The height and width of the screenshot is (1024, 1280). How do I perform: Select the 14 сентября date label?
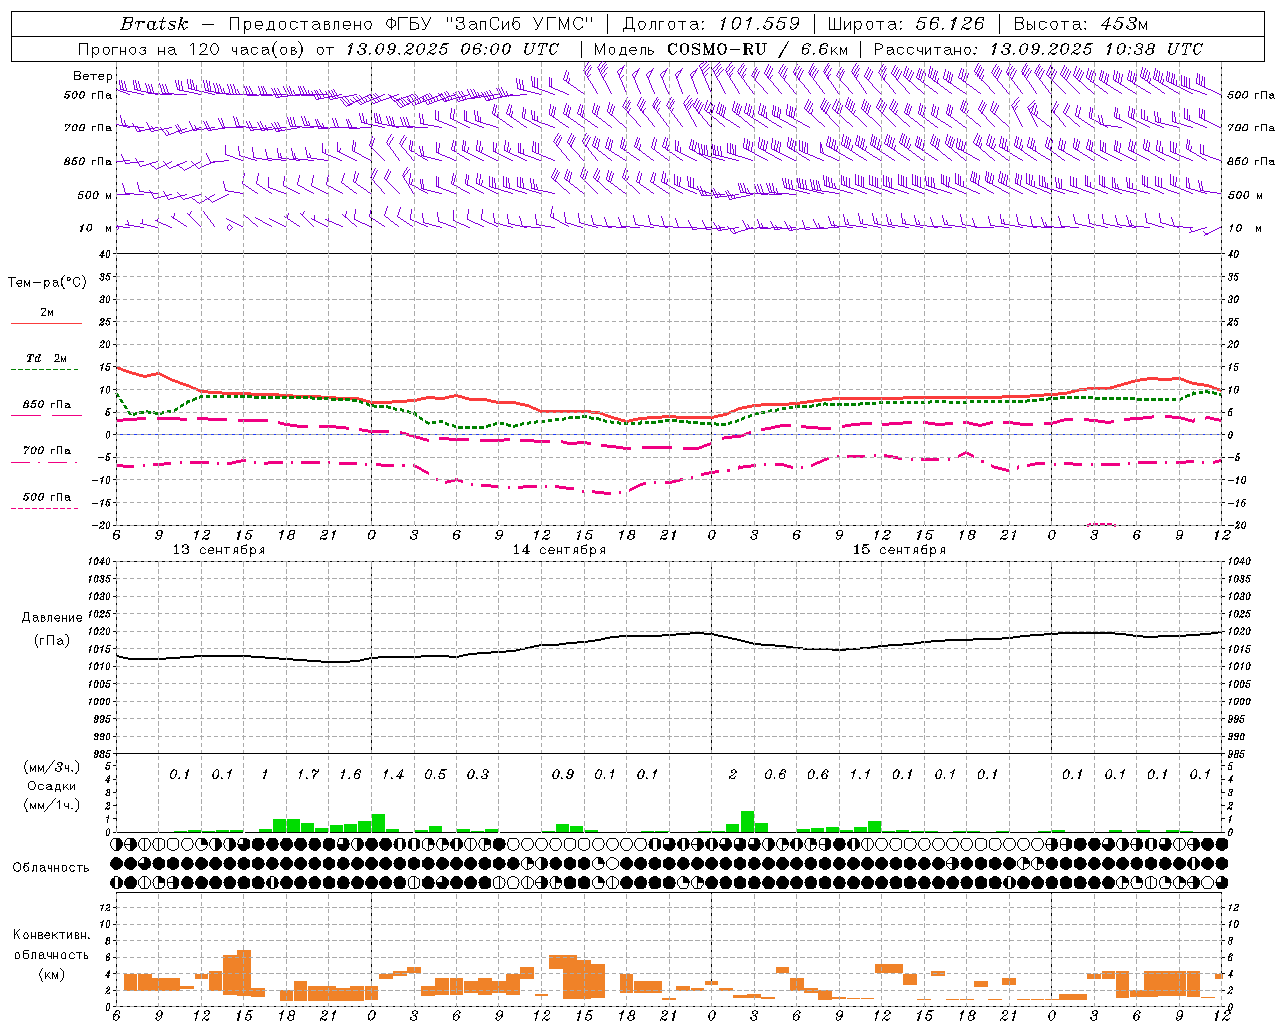click(x=559, y=550)
